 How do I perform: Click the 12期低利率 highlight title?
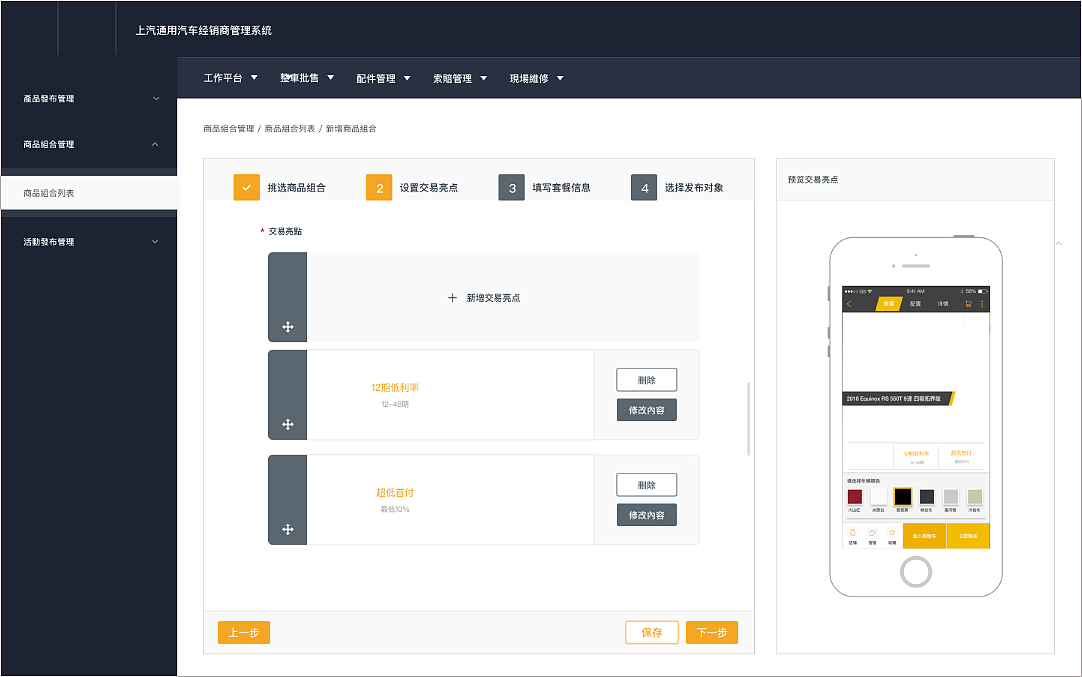[x=395, y=388]
